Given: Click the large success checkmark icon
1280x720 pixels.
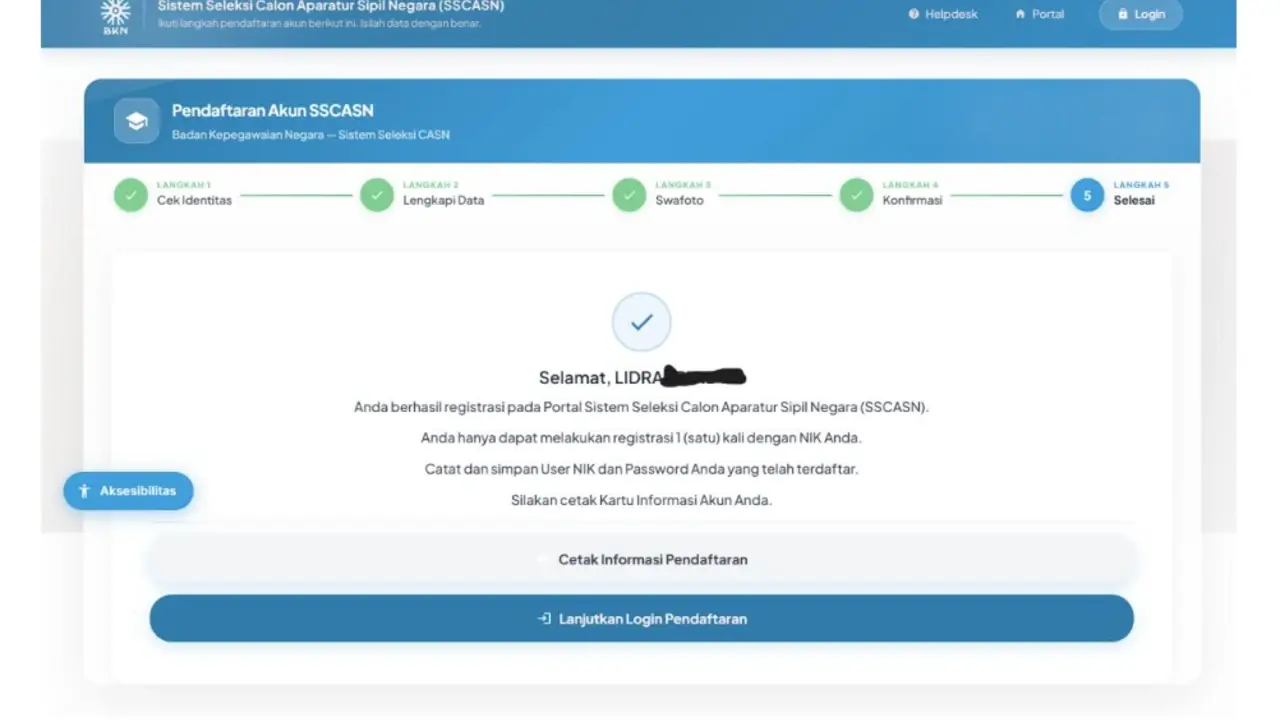Looking at the screenshot, I should pos(641,322).
